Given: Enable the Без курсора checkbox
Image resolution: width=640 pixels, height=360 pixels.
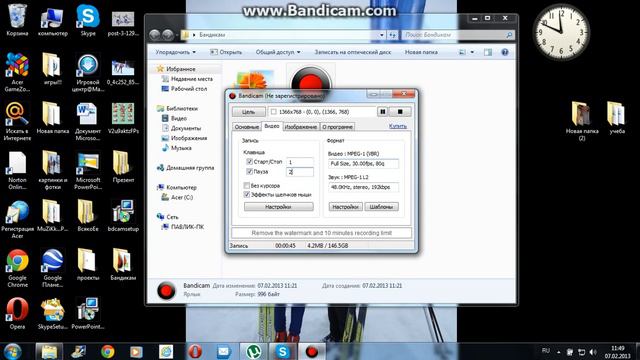Looking at the screenshot, I should 247,185.
